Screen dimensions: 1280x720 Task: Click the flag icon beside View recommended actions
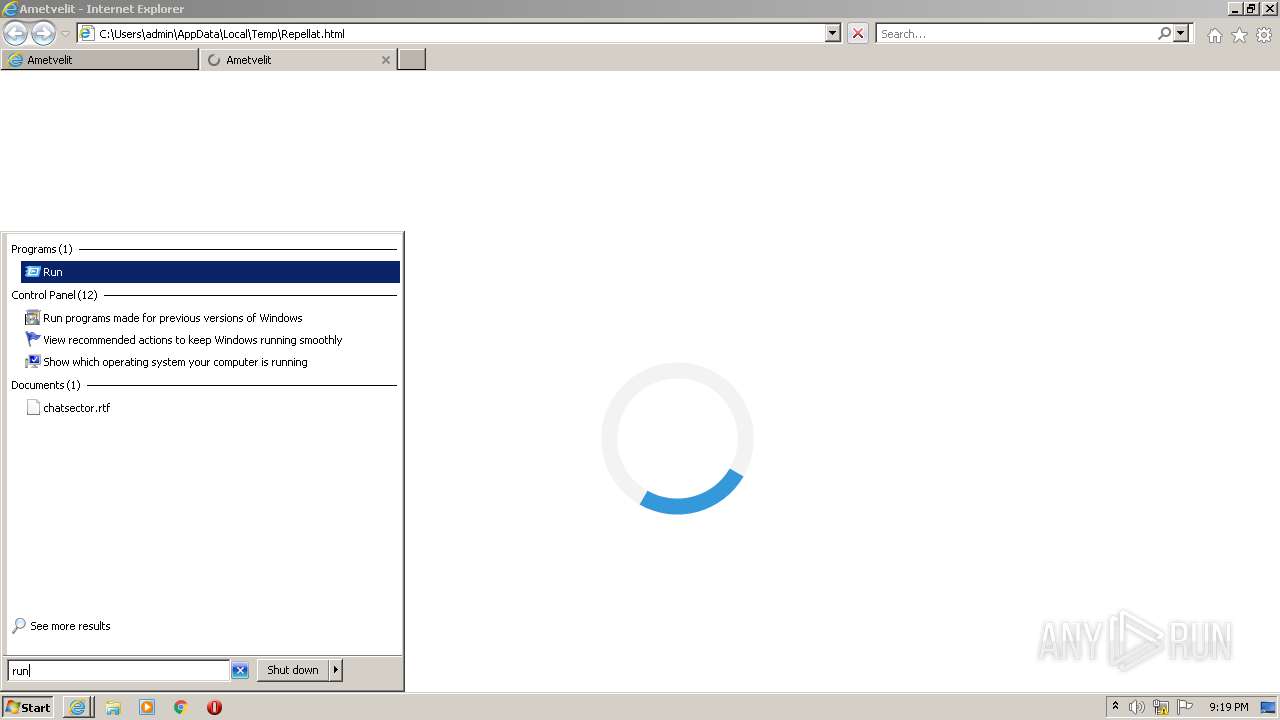click(x=32, y=340)
